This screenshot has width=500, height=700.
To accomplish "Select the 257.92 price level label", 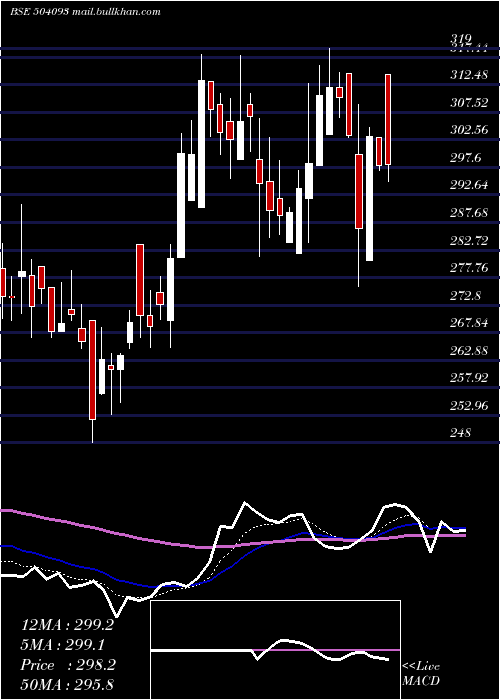I will [x=469, y=378].
